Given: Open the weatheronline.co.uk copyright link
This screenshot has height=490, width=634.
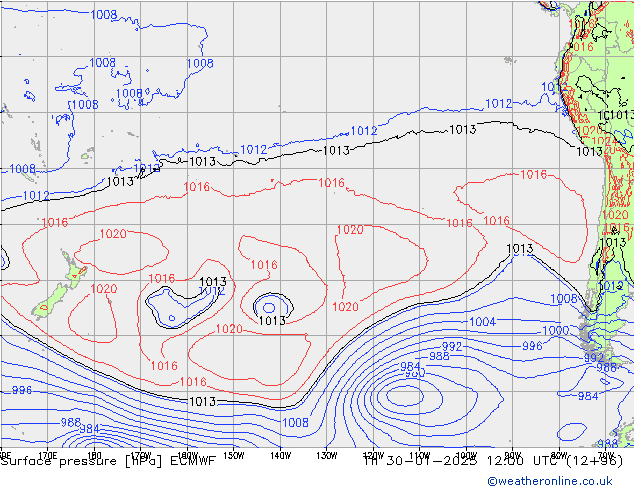Looking at the screenshot, I should 549,481.
